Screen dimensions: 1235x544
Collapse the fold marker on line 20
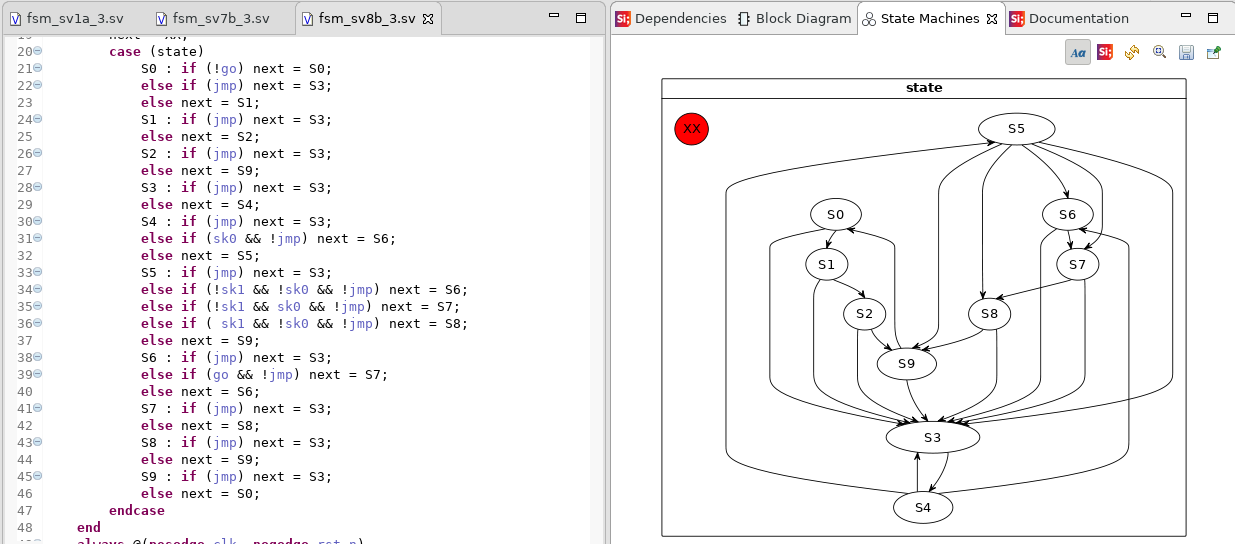37,51
